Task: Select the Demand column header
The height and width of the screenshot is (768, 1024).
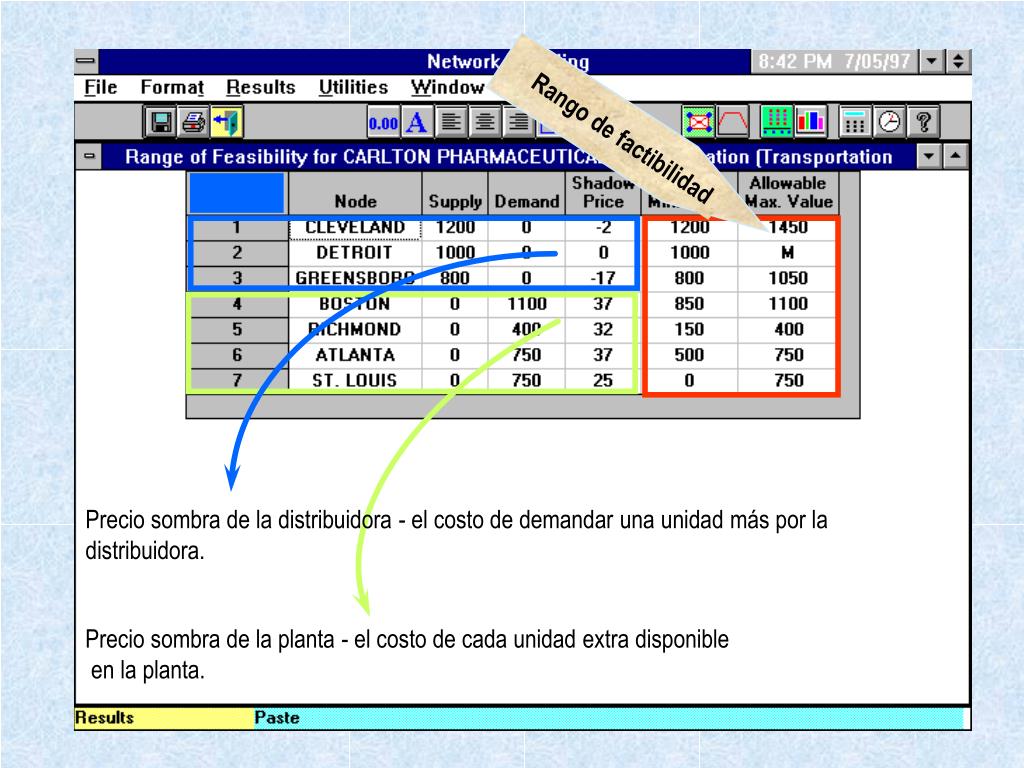Action: (x=526, y=193)
